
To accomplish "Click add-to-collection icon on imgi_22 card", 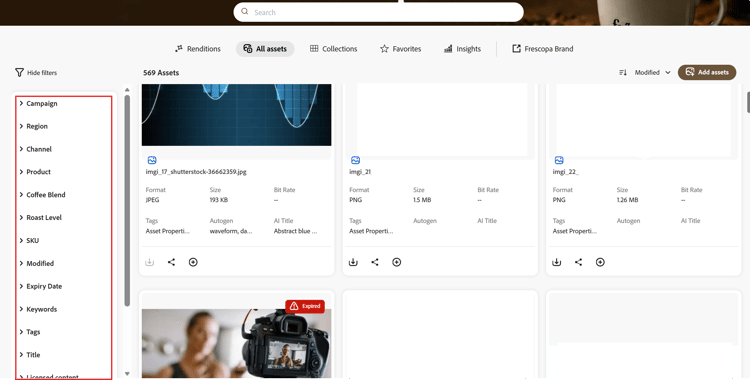I will (600, 262).
